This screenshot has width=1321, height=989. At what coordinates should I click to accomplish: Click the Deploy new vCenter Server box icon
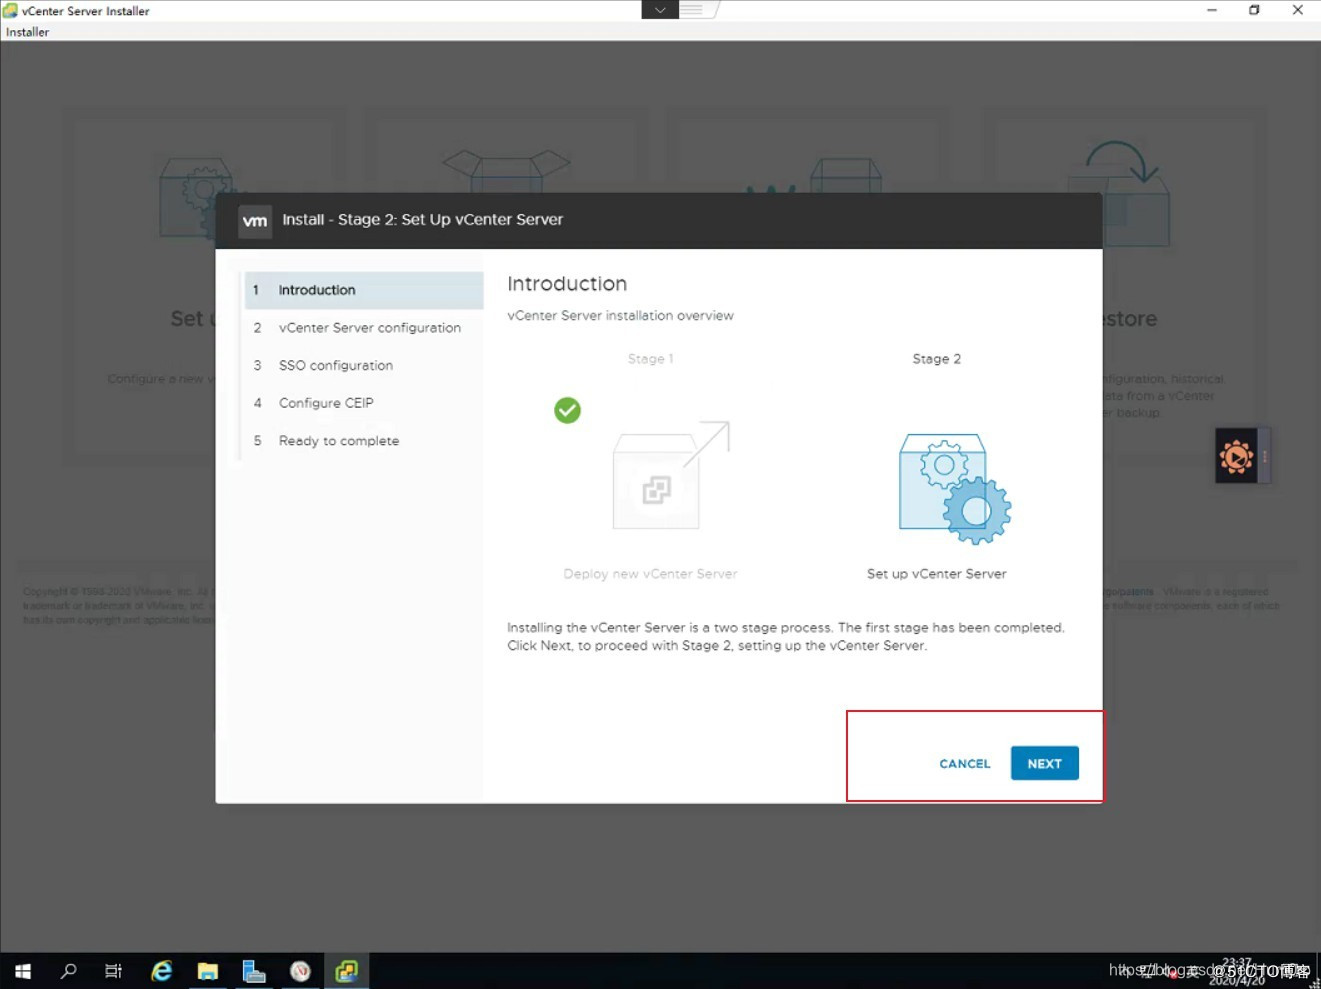tap(669, 475)
